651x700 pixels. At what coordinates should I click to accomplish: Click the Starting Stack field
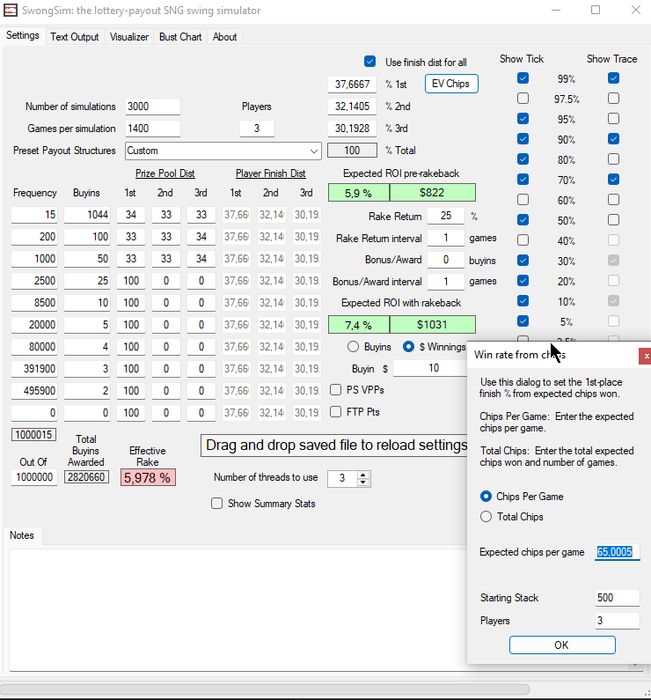[617, 598]
